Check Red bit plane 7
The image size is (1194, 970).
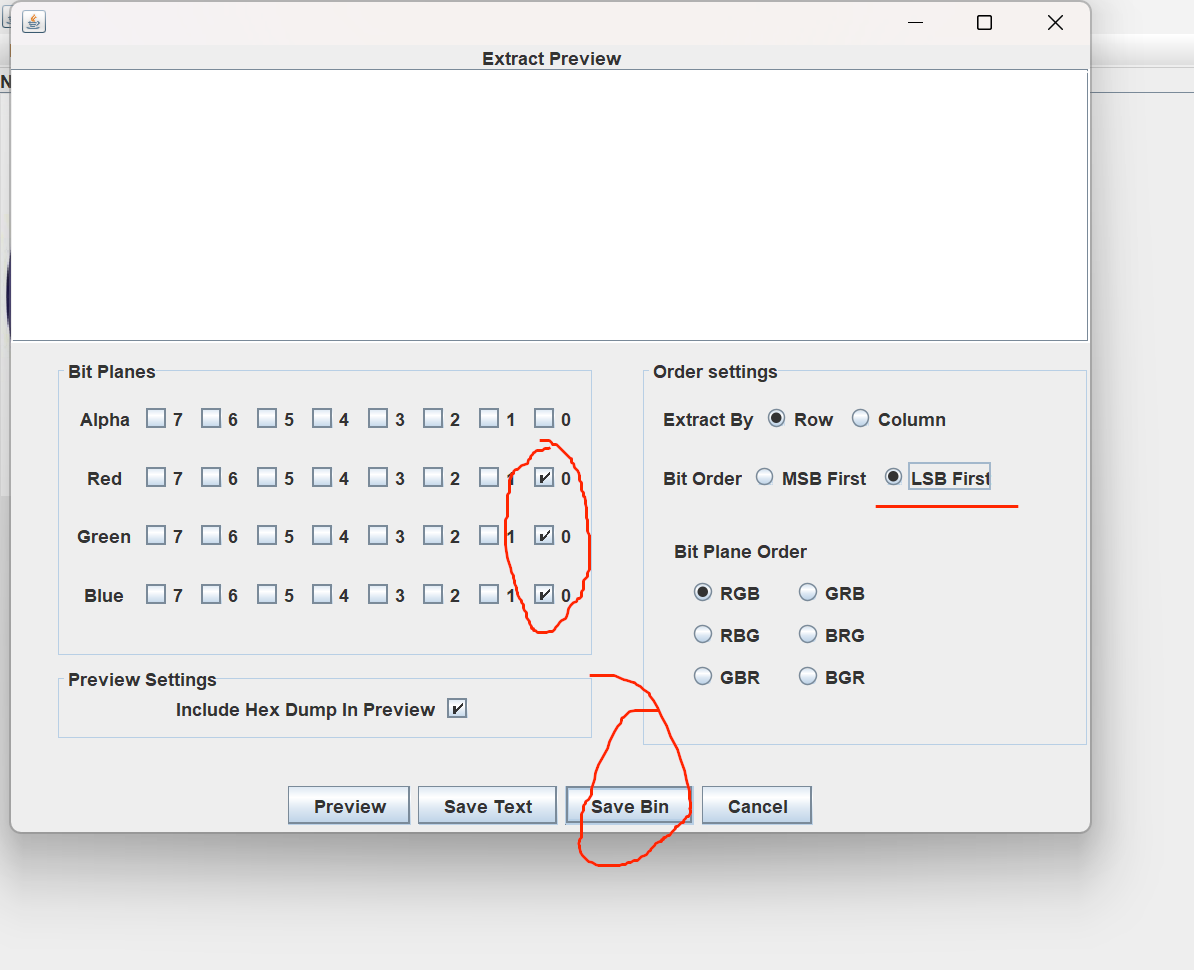[x=156, y=477]
